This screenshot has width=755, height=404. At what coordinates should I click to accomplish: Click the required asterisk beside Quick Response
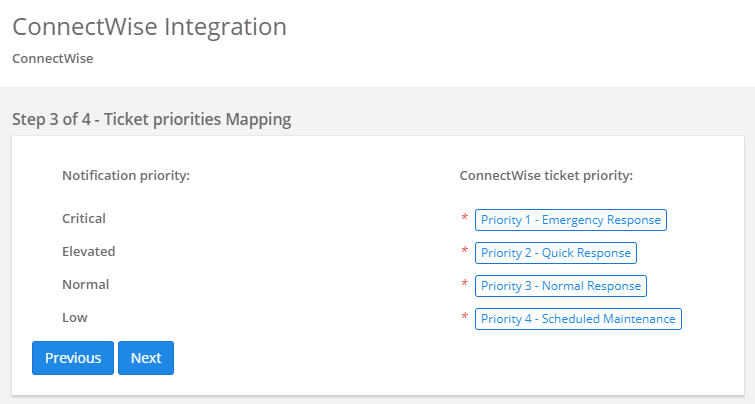pyautogui.click(x=465, y=250)
